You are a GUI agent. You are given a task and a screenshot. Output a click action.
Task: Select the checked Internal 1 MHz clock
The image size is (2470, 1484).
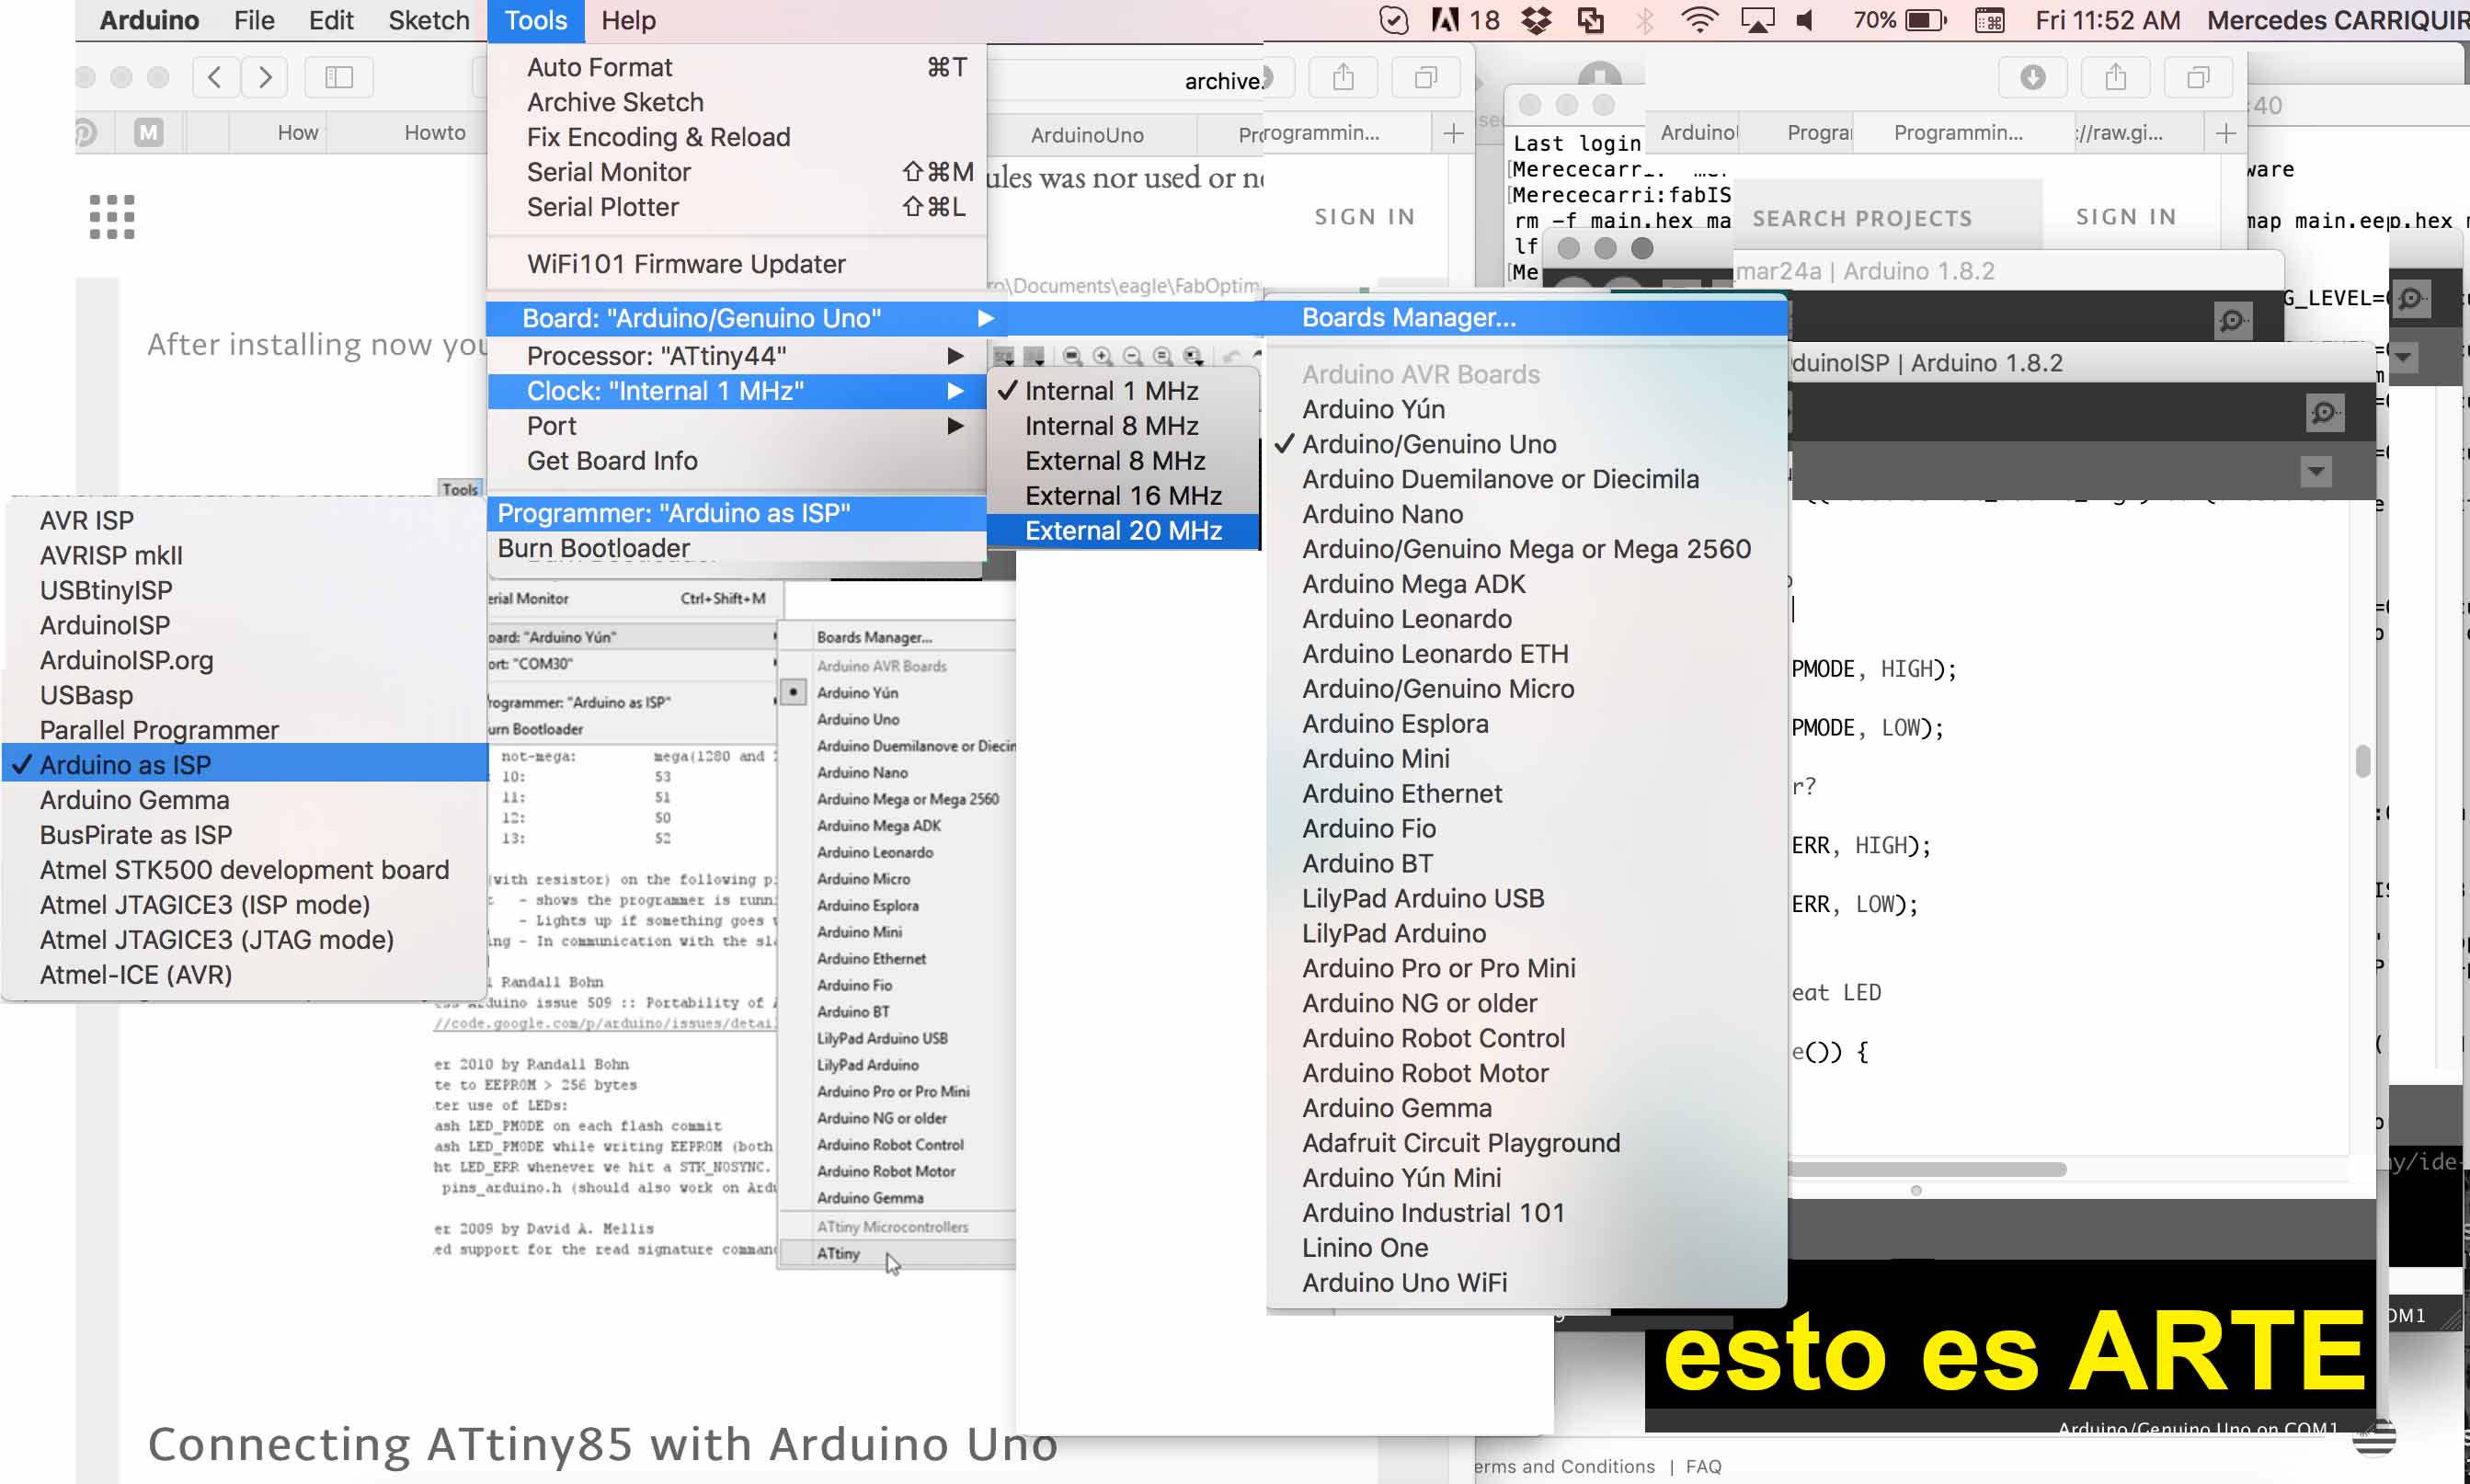1124,391
